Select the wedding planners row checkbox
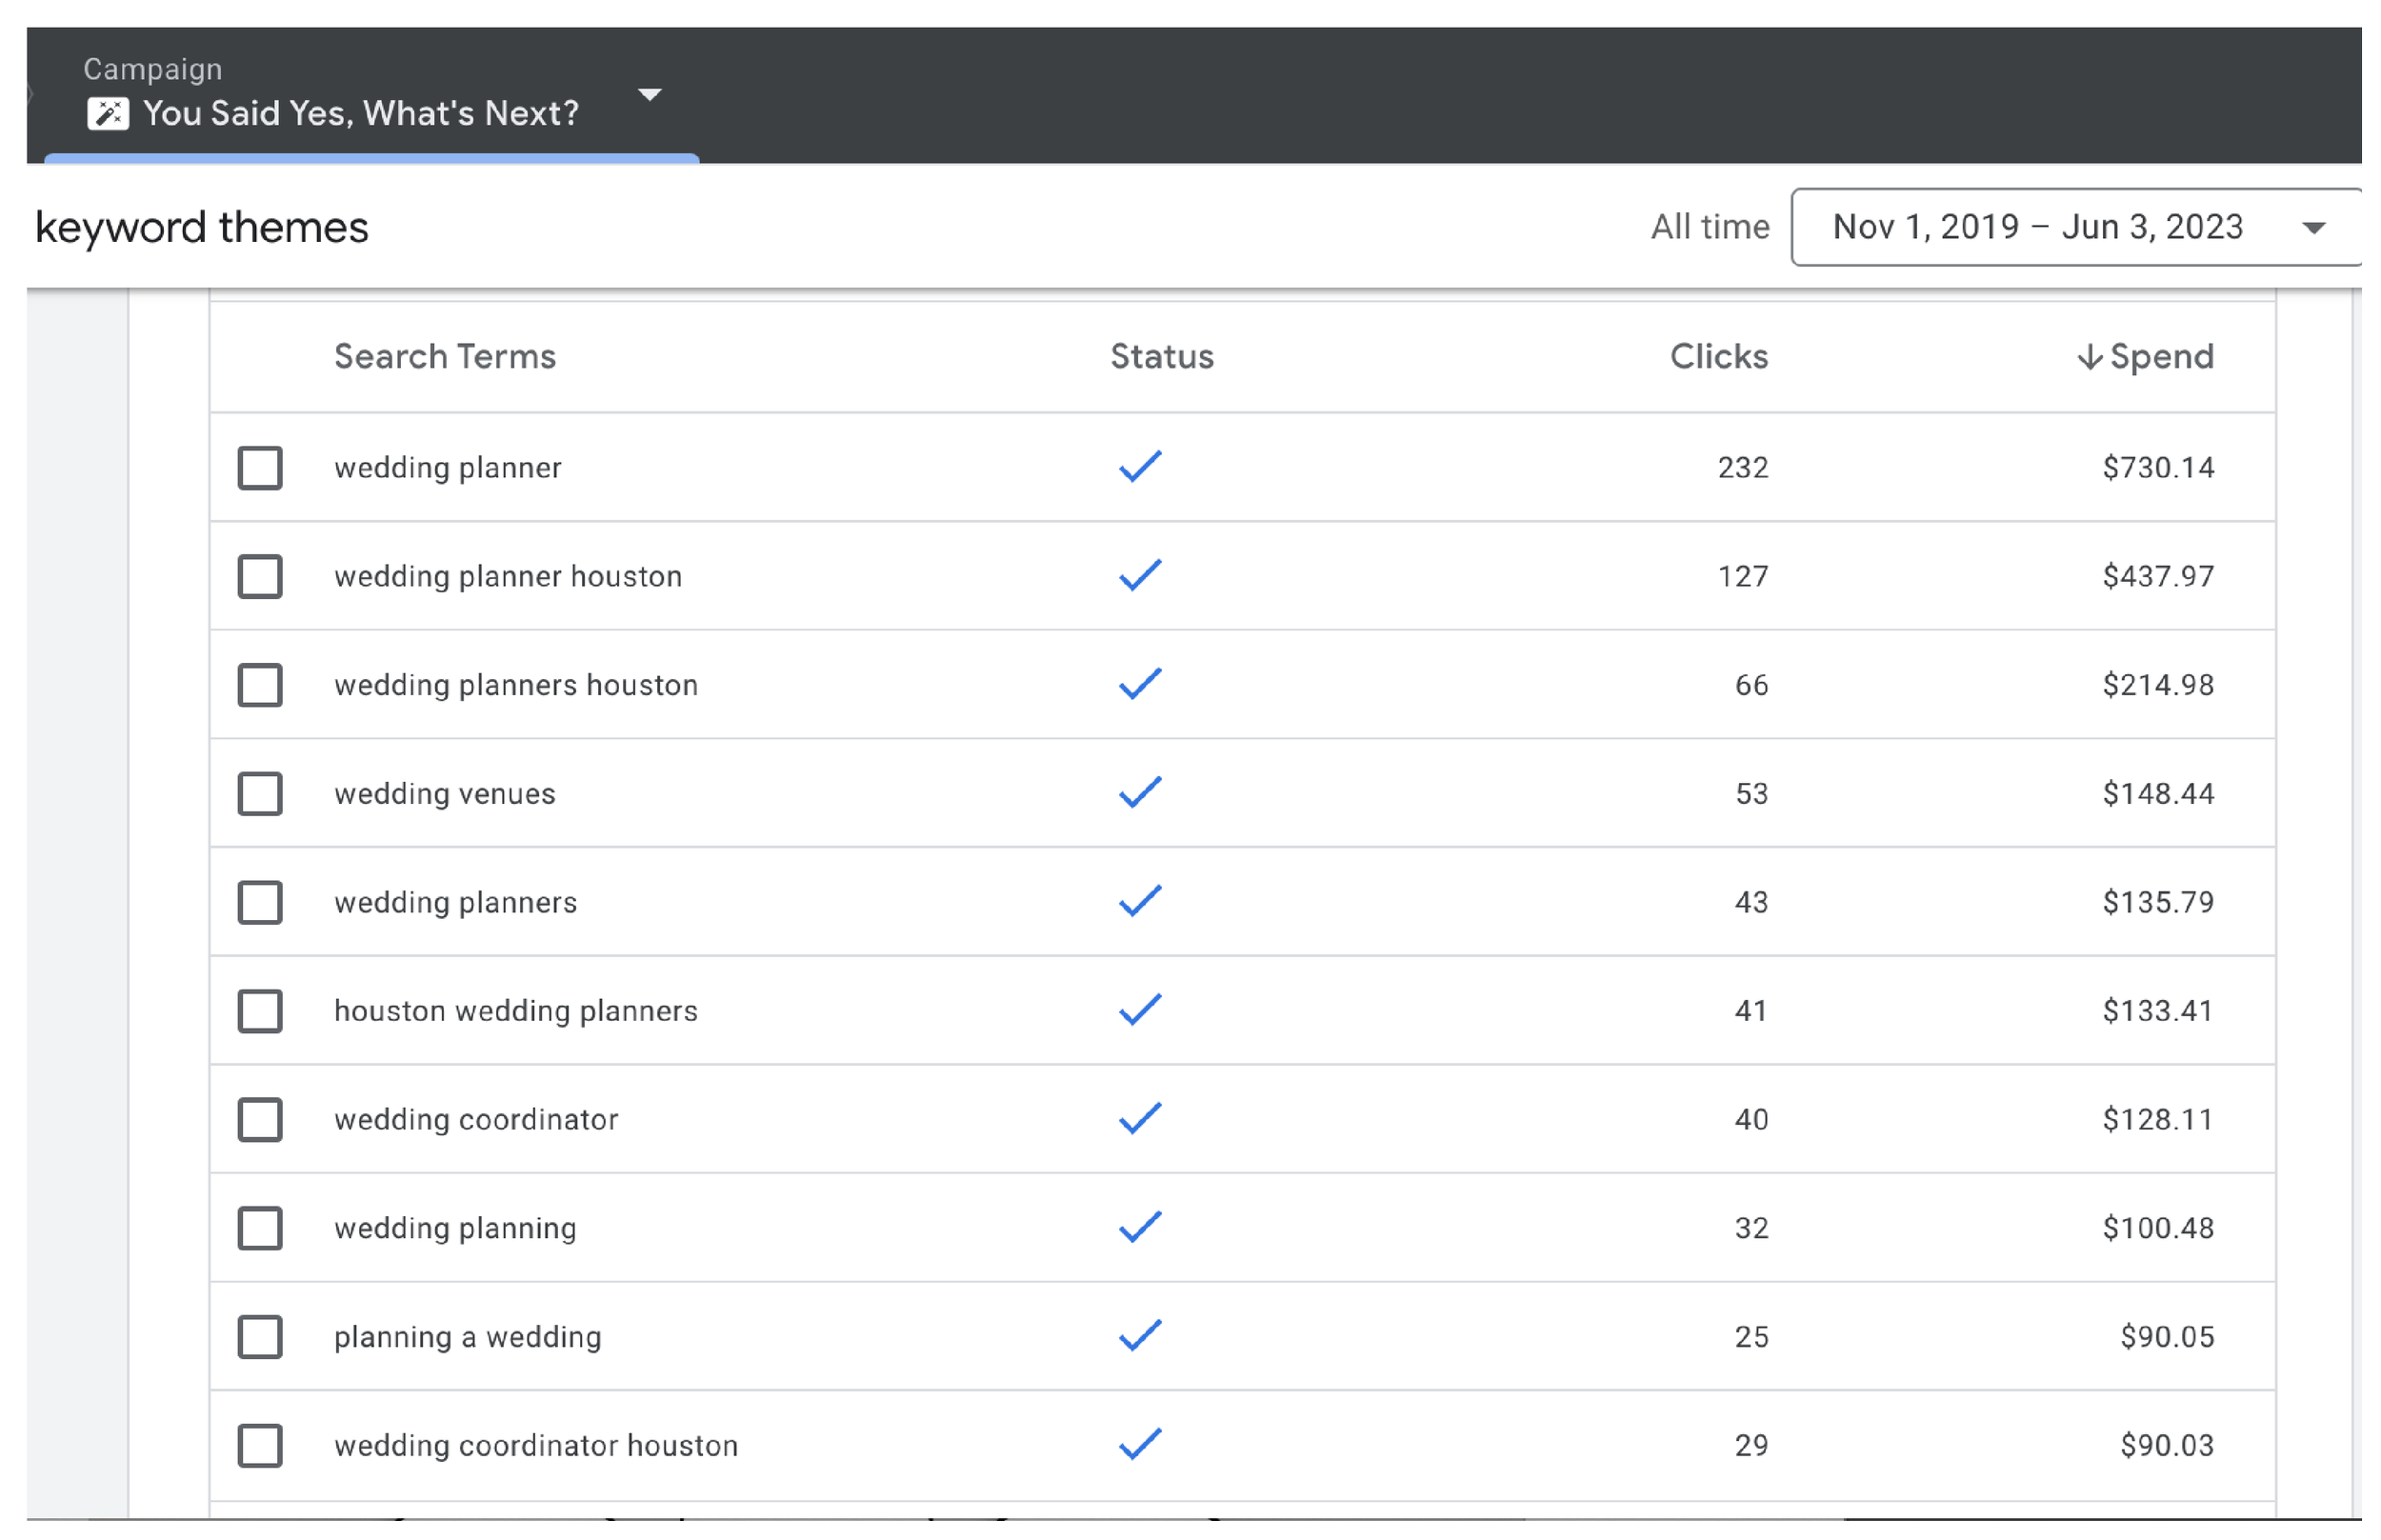The width and height of the screenshot is (2381, 1540). click(260, 903)
